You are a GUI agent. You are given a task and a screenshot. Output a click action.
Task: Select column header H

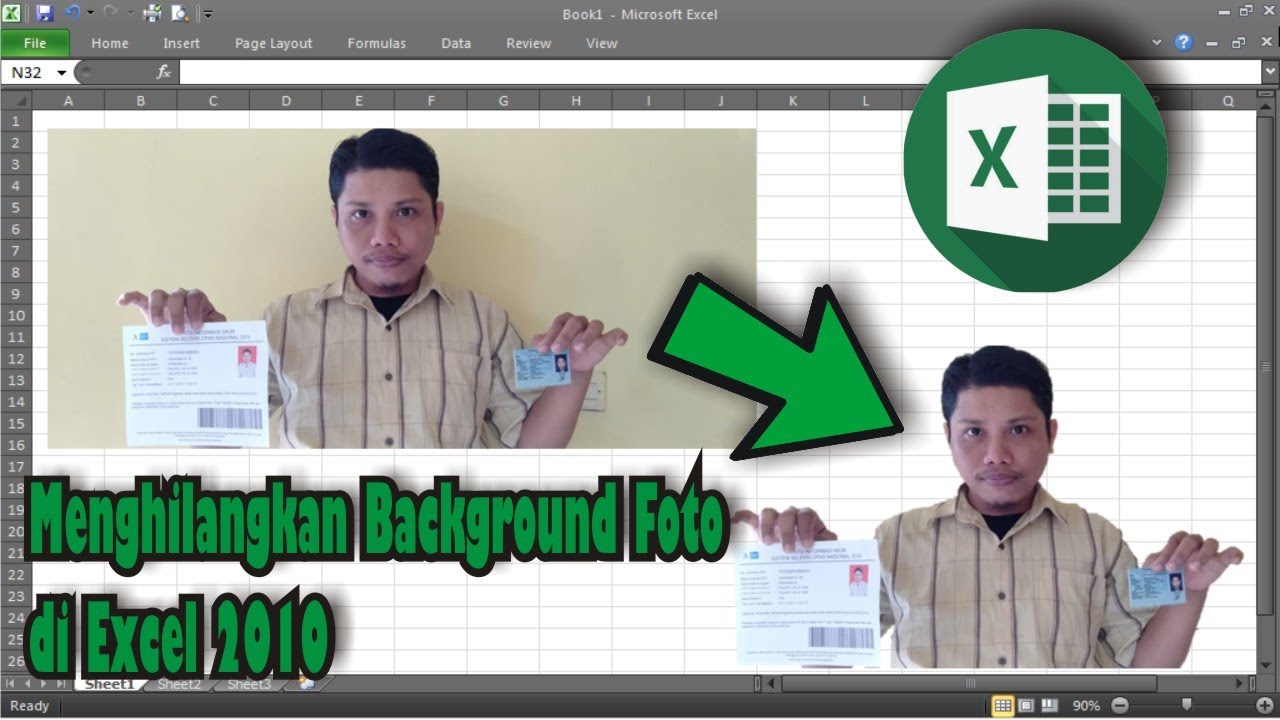pos(576,100)
